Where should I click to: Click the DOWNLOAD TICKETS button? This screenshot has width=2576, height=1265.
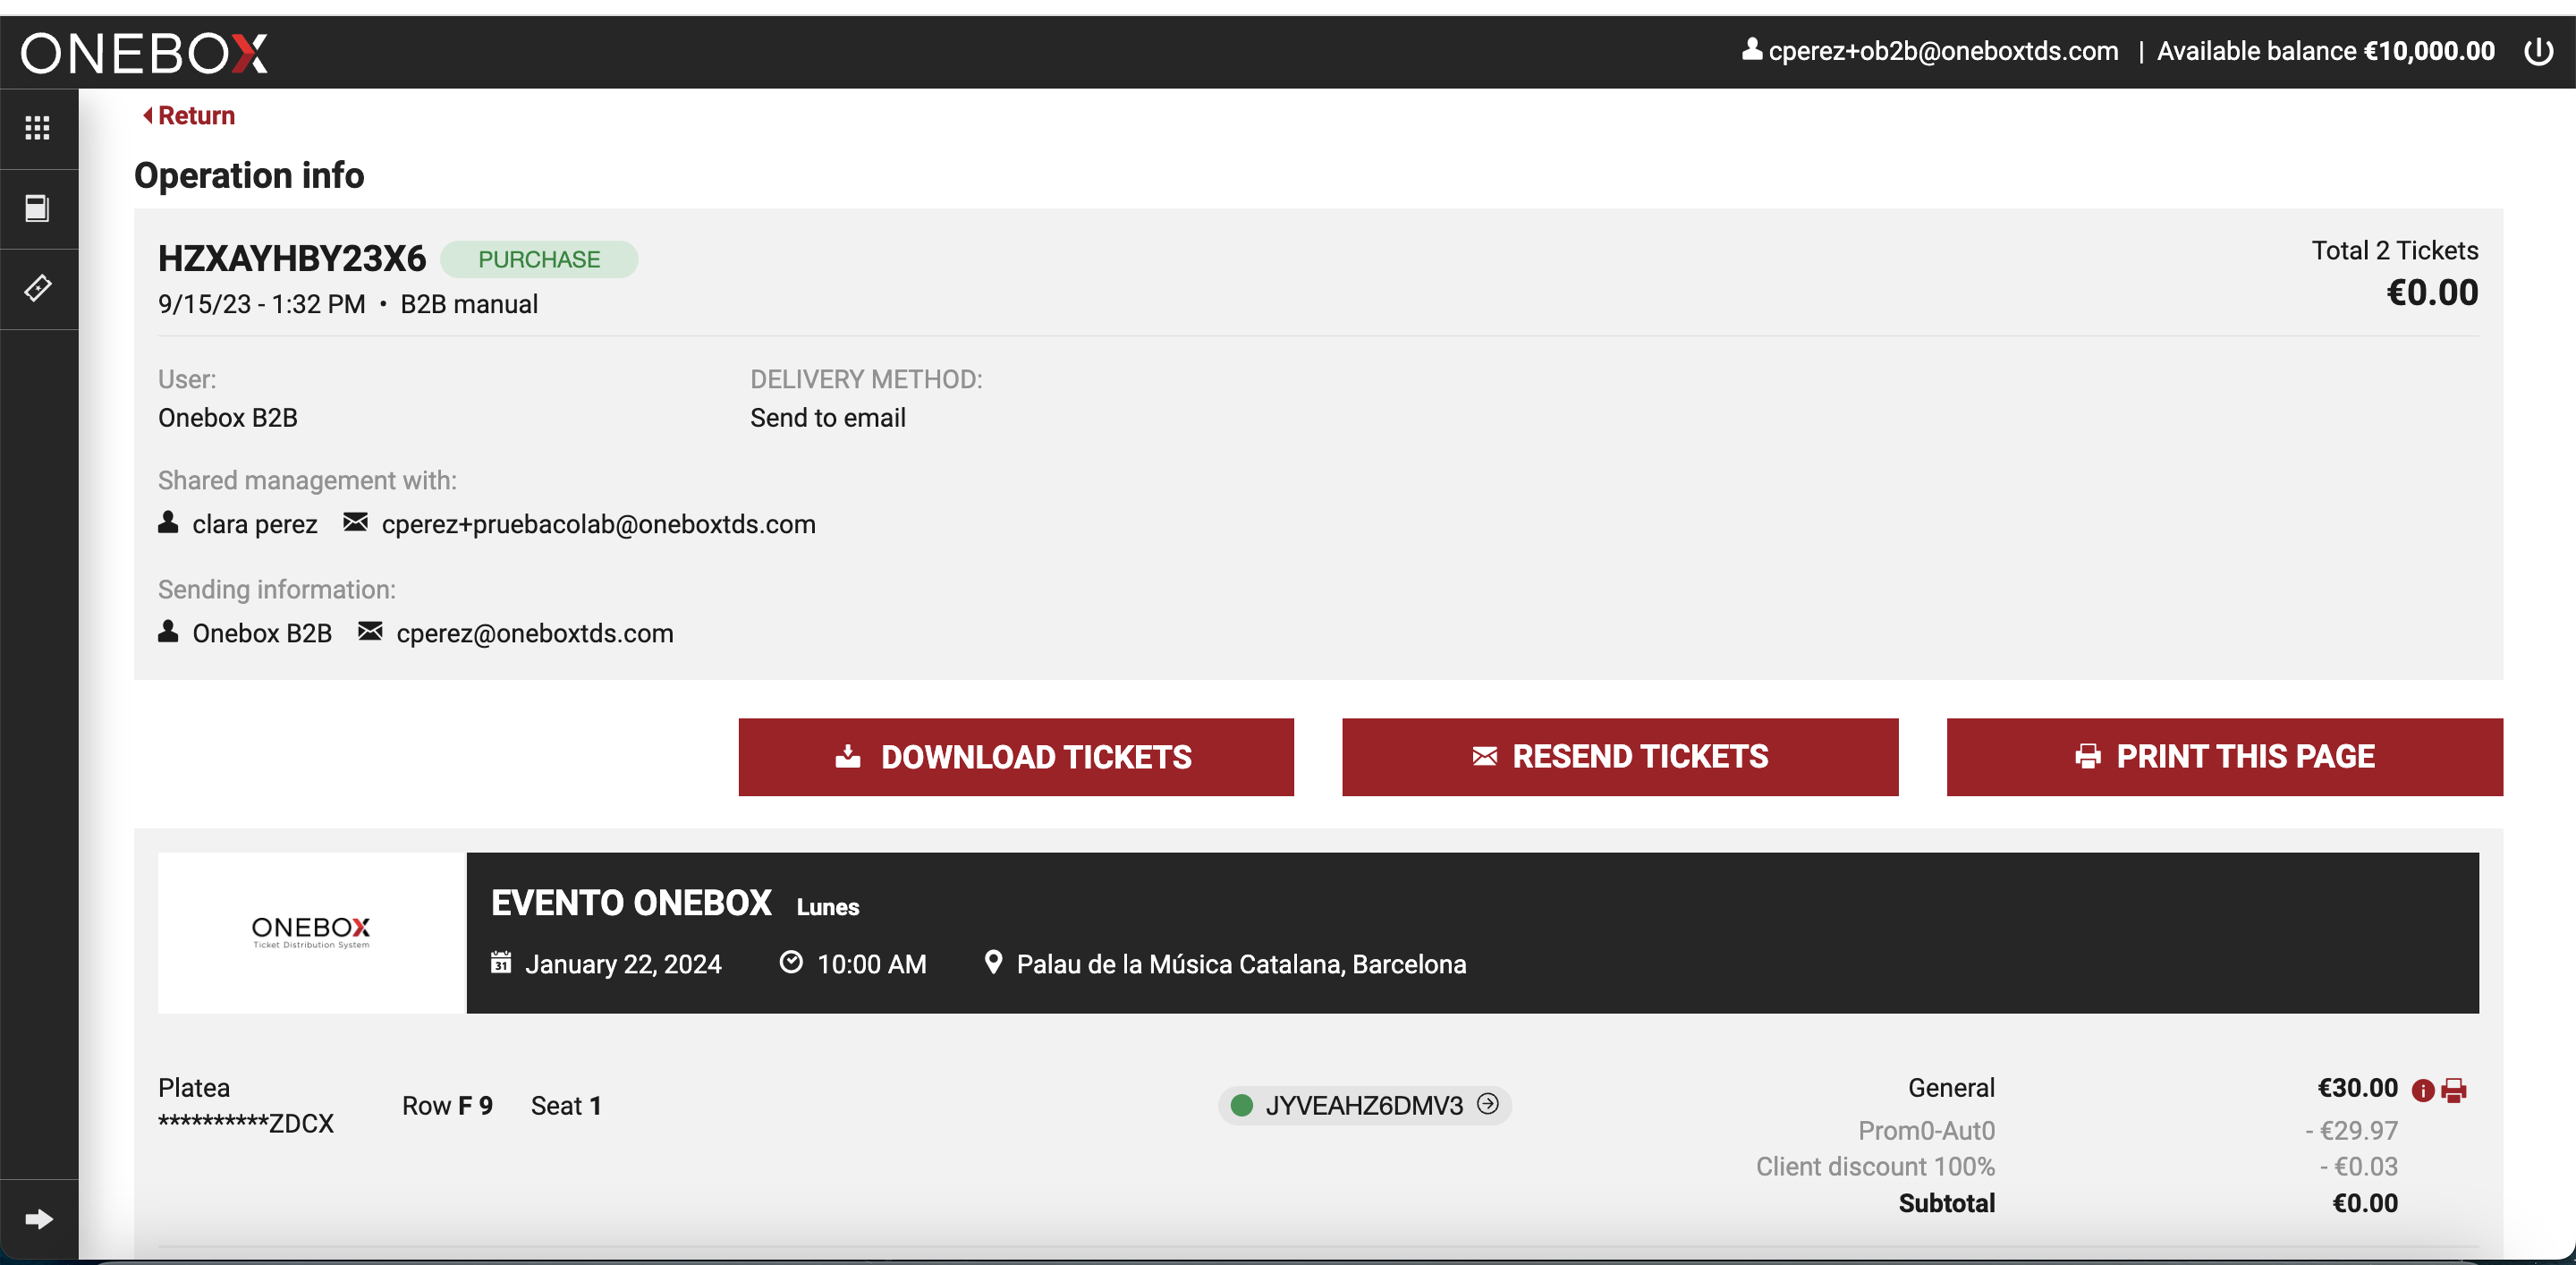1016,757
